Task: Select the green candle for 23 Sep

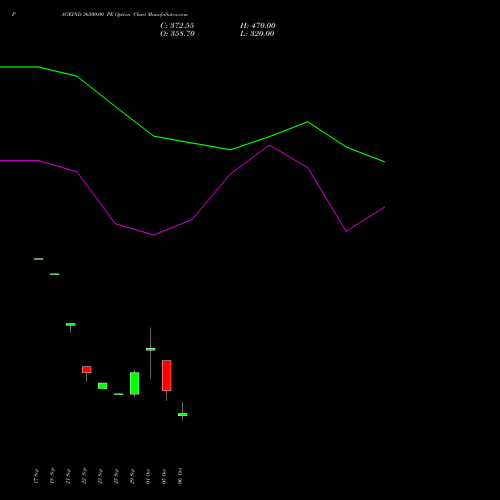Action: [x=103, y=386]
